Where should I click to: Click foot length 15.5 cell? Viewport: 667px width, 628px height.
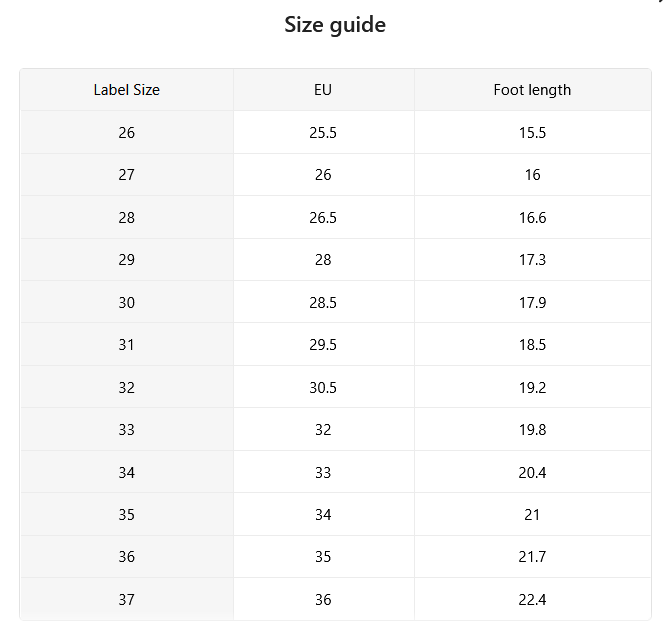coord(533,132)
